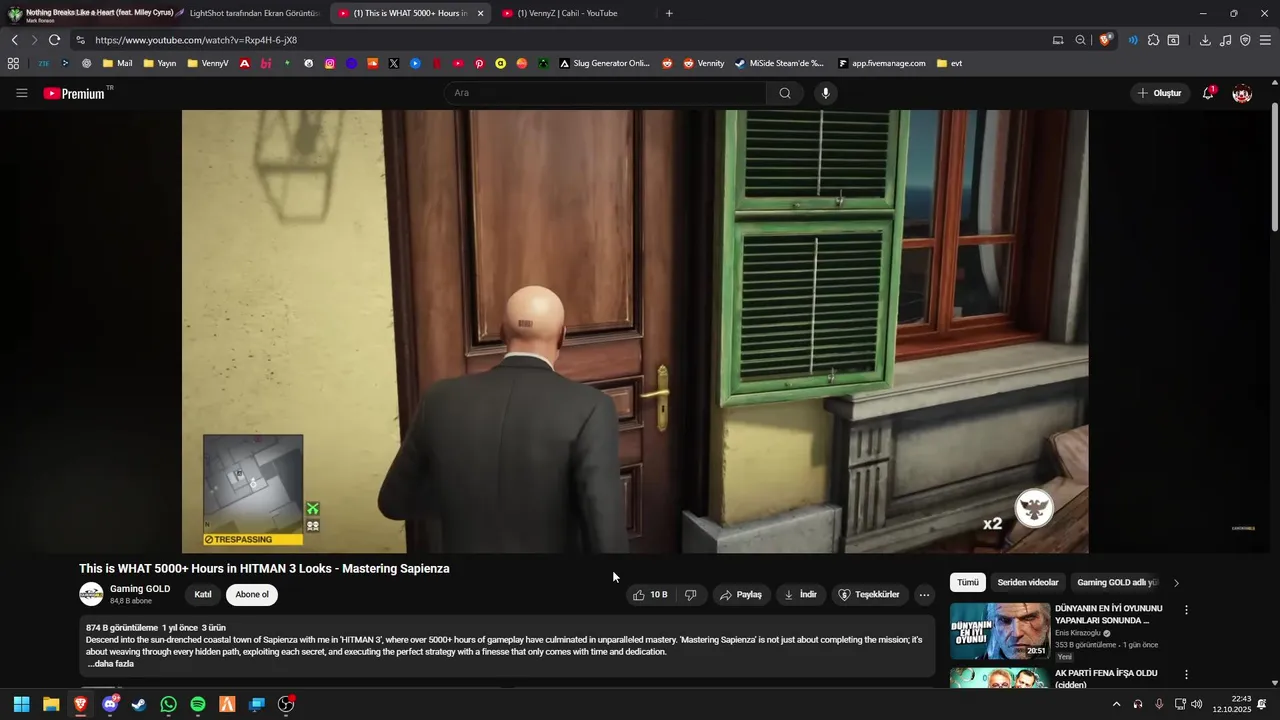1280x720 pixels.
Task: Show hidden system tray icons chevron
Action: (x=1116, y=704)
